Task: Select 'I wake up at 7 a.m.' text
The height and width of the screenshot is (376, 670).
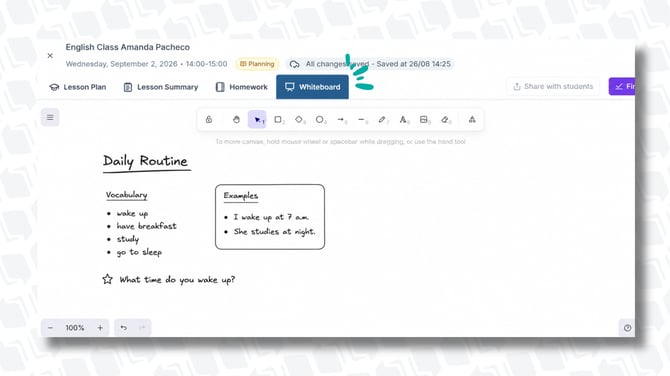Action: click(271, 217)
